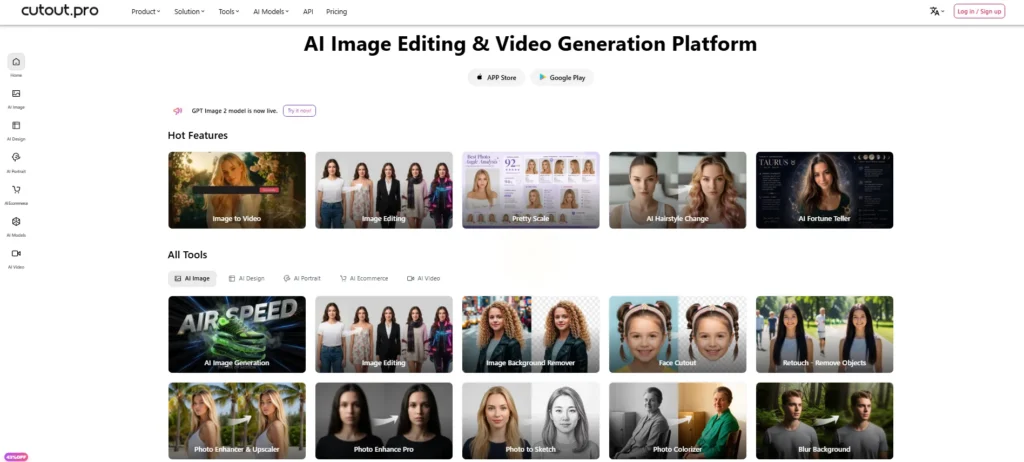Screen dimensions: 1024x462
Task: Open the Pretty Scale feature card
Action: click(x=531, y=190)
